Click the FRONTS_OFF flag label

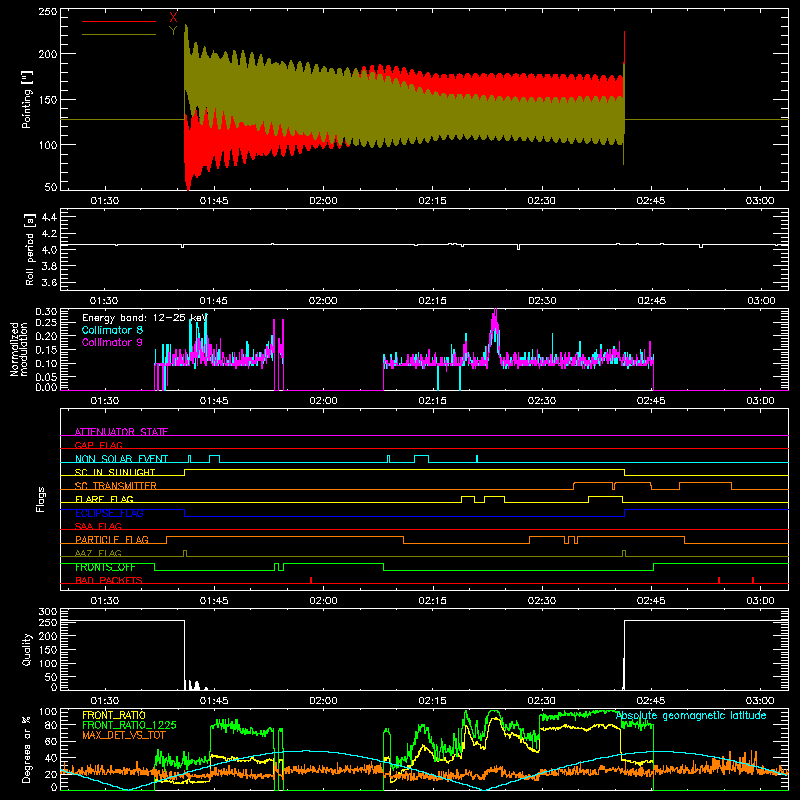pyautogui.click(x=105, y=567)
